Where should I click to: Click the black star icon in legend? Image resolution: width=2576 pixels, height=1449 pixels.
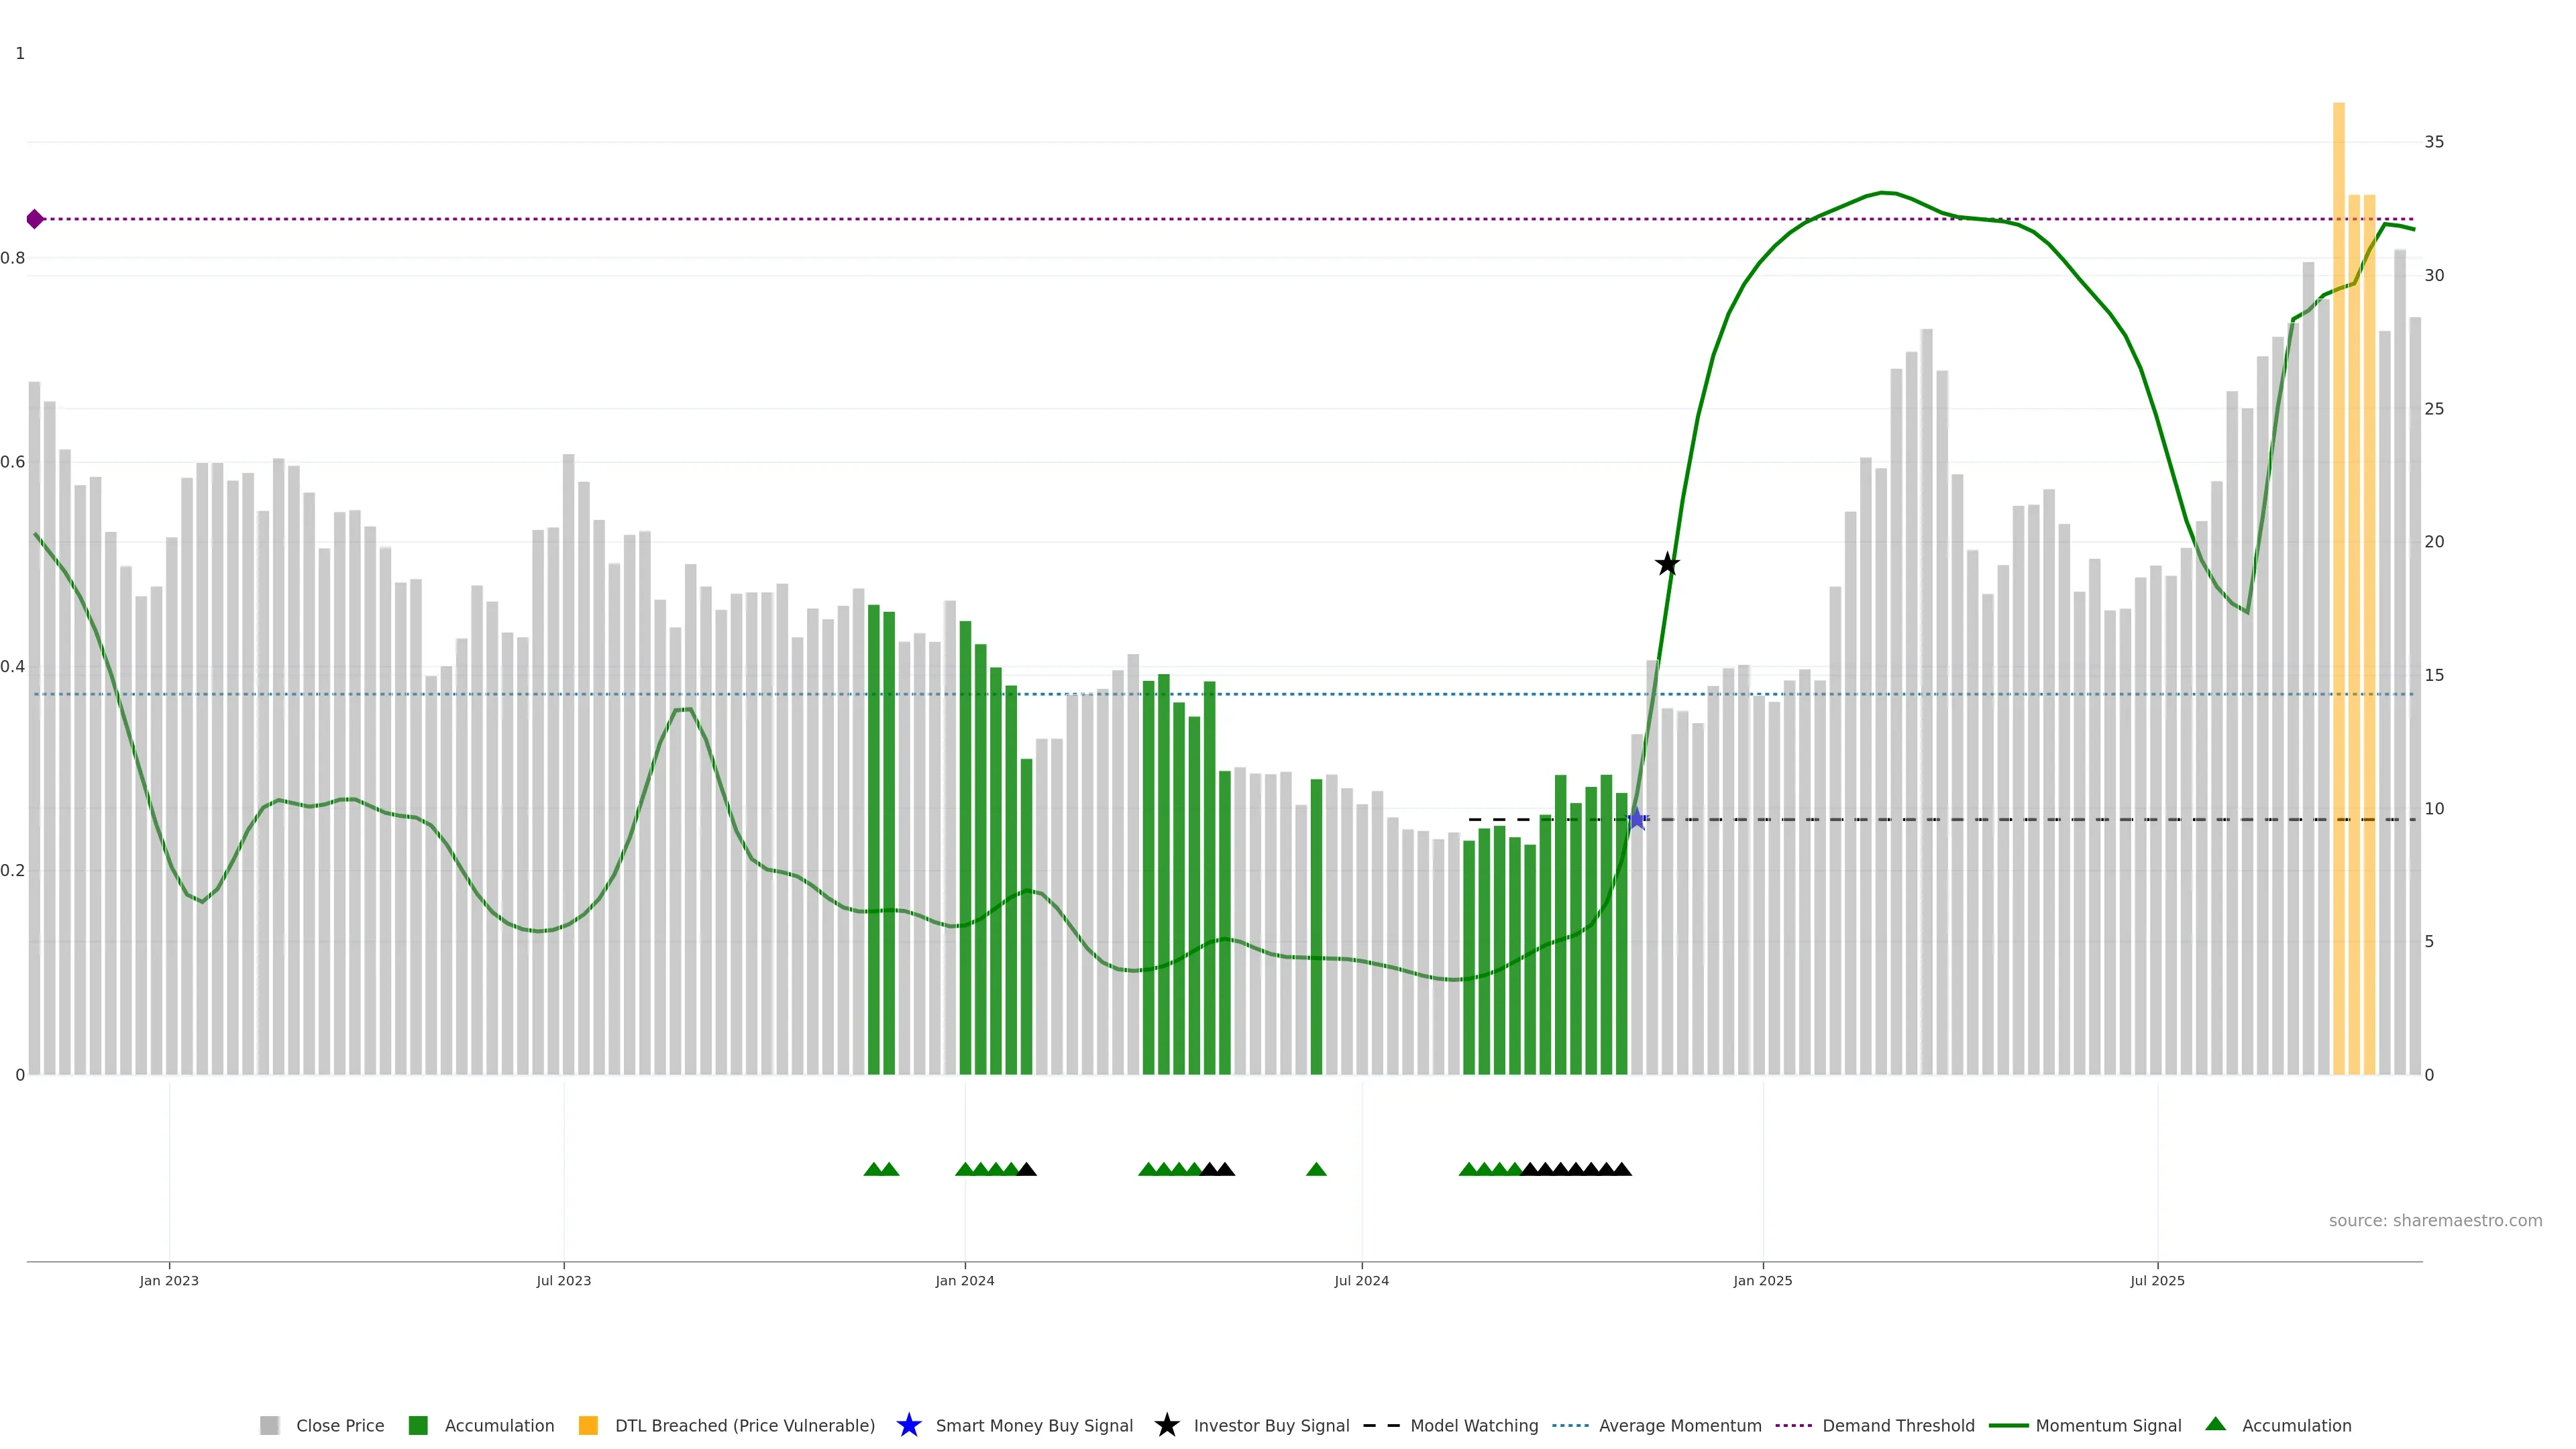[1166, 1425]
